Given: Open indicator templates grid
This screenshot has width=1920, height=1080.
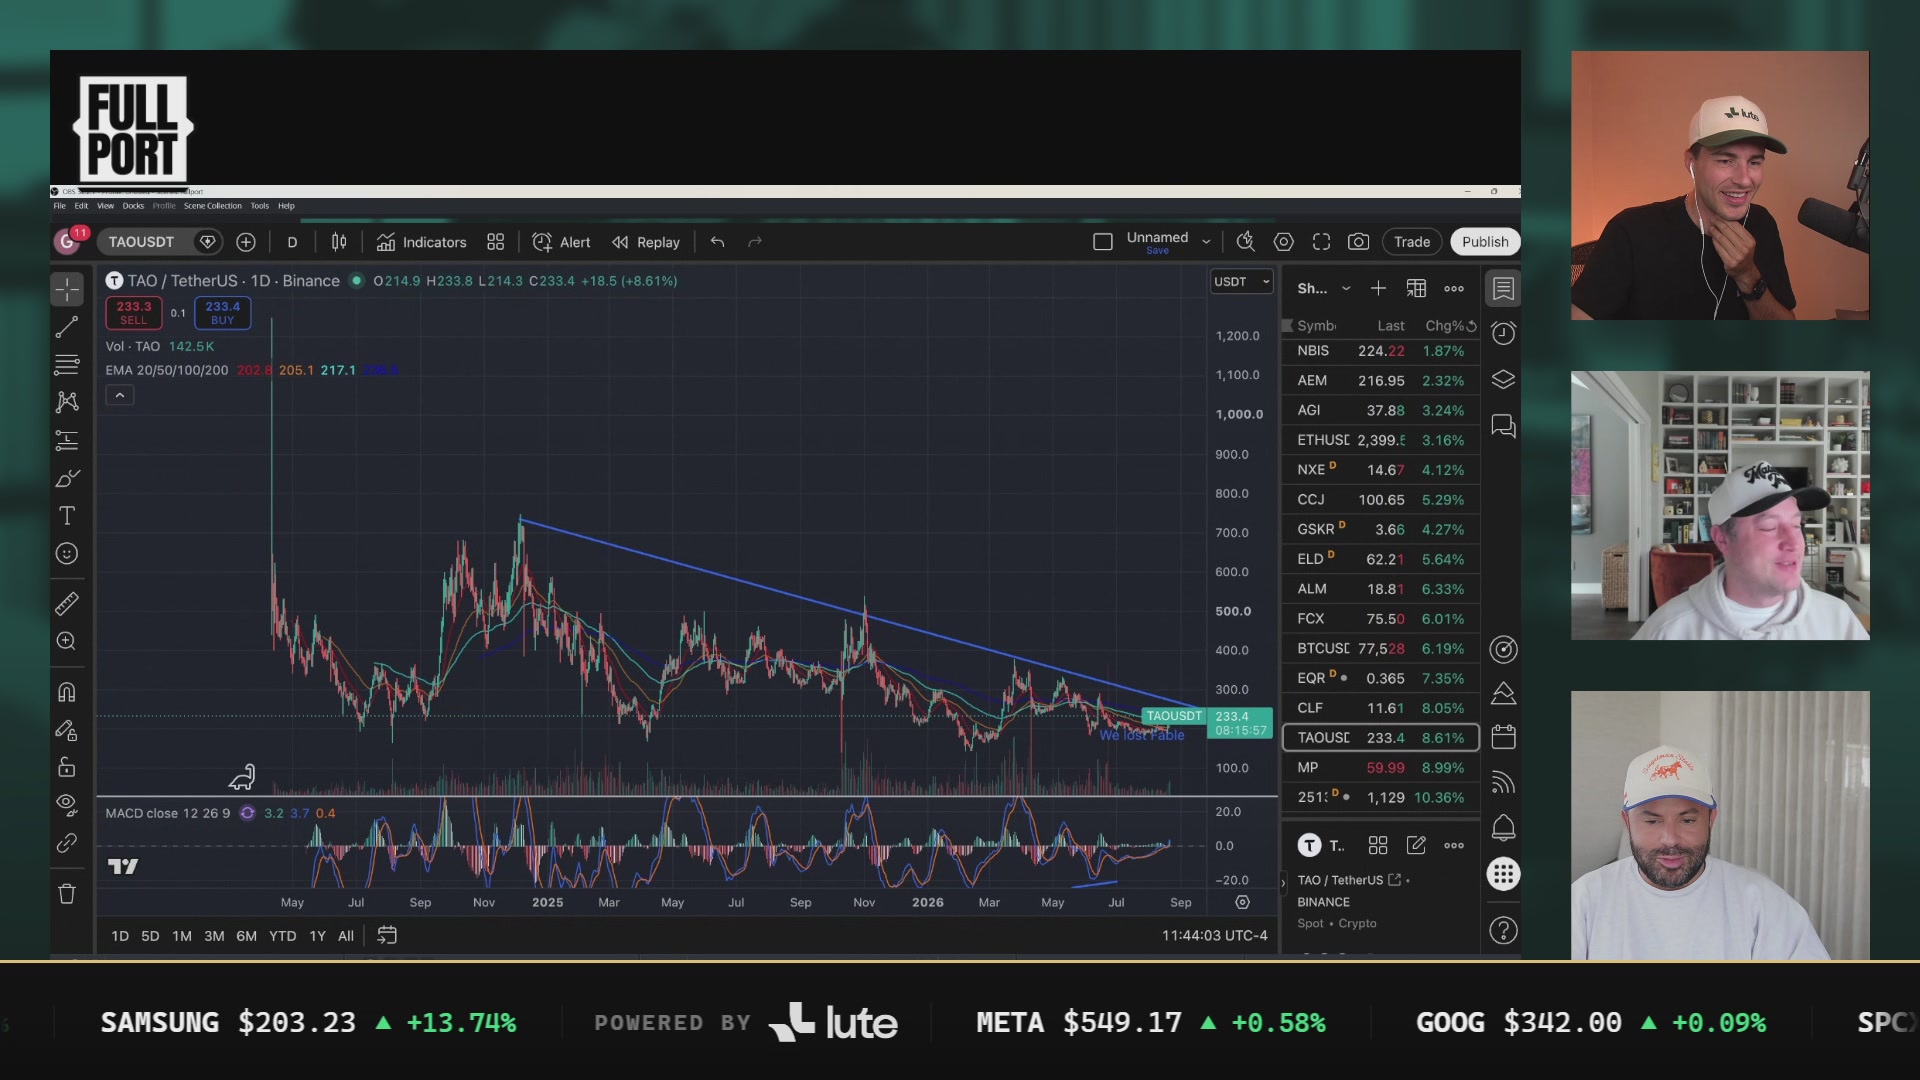Looking at the screenshot, I should pos(495,242).
